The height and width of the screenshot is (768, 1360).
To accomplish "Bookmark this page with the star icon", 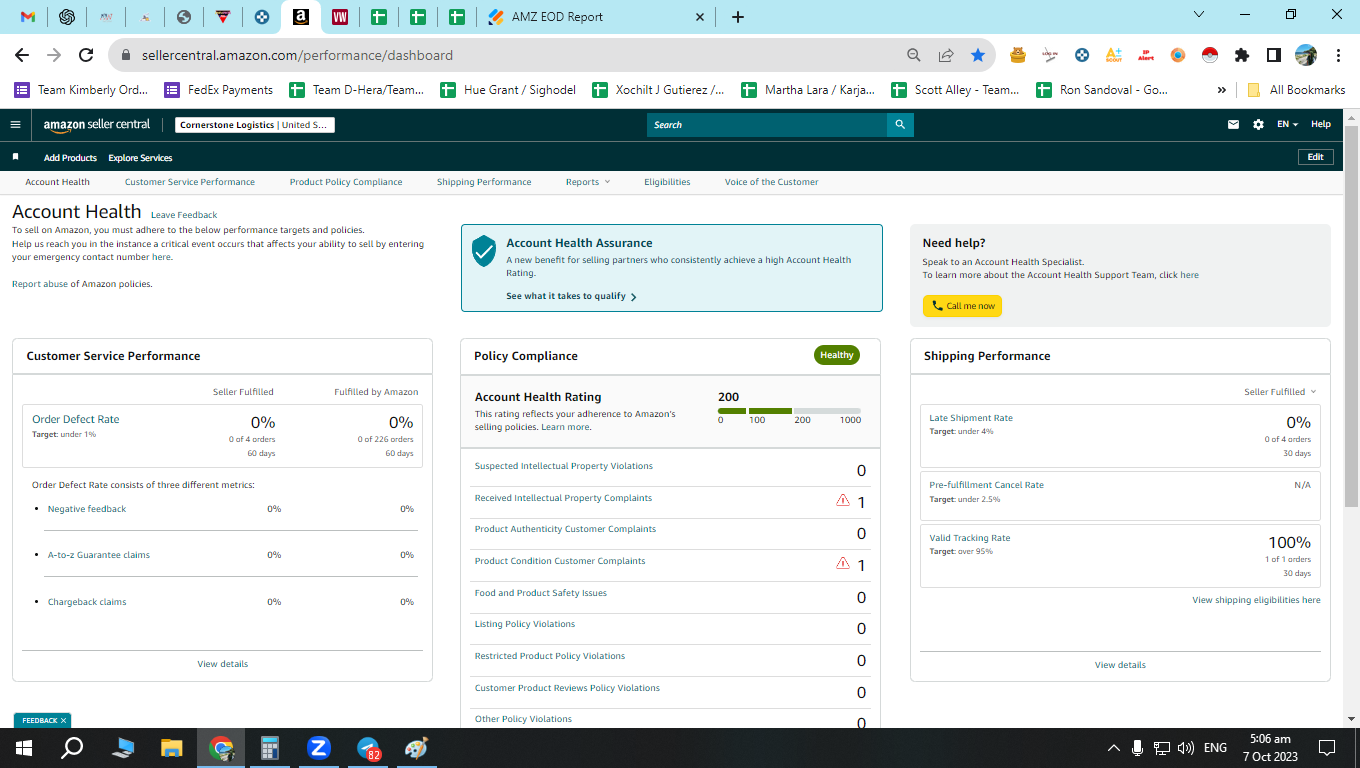I will coord(978,55).
